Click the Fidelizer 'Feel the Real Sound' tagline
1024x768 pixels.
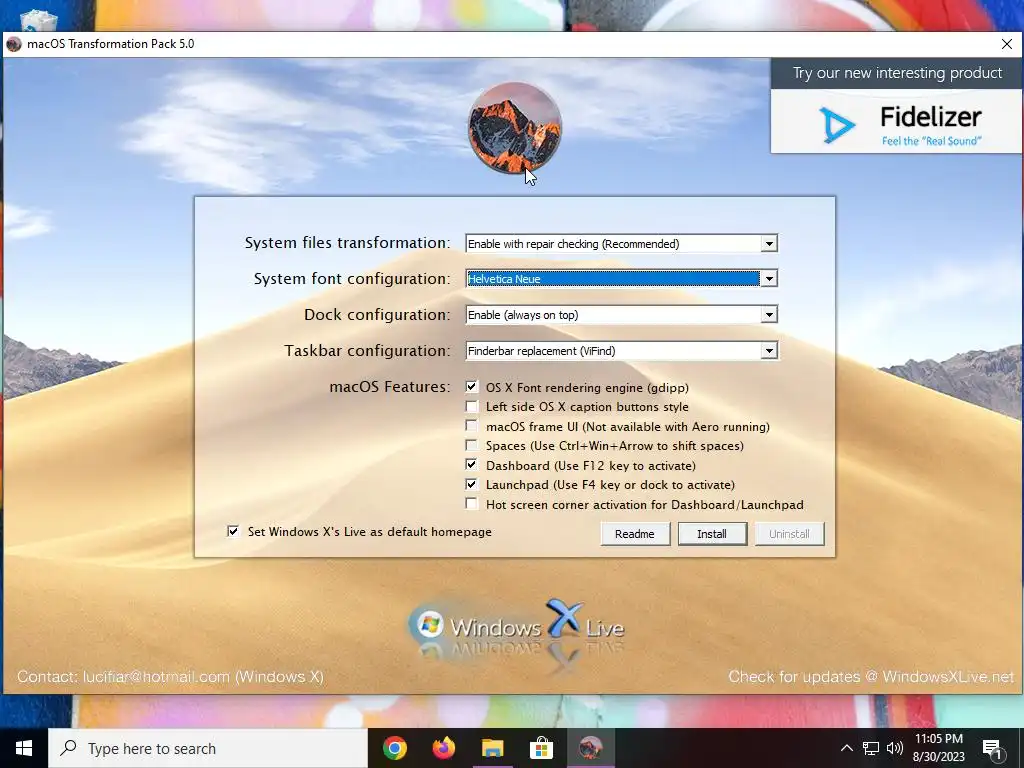[931, 141]
